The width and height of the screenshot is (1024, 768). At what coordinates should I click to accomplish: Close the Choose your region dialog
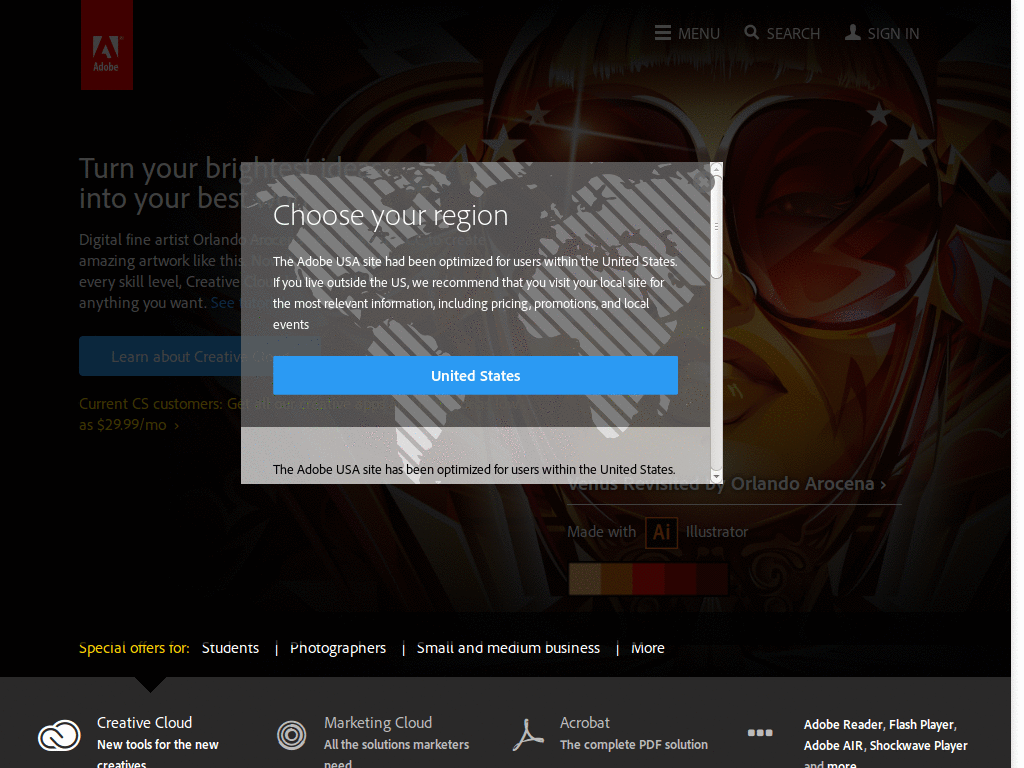click(702, 181)
